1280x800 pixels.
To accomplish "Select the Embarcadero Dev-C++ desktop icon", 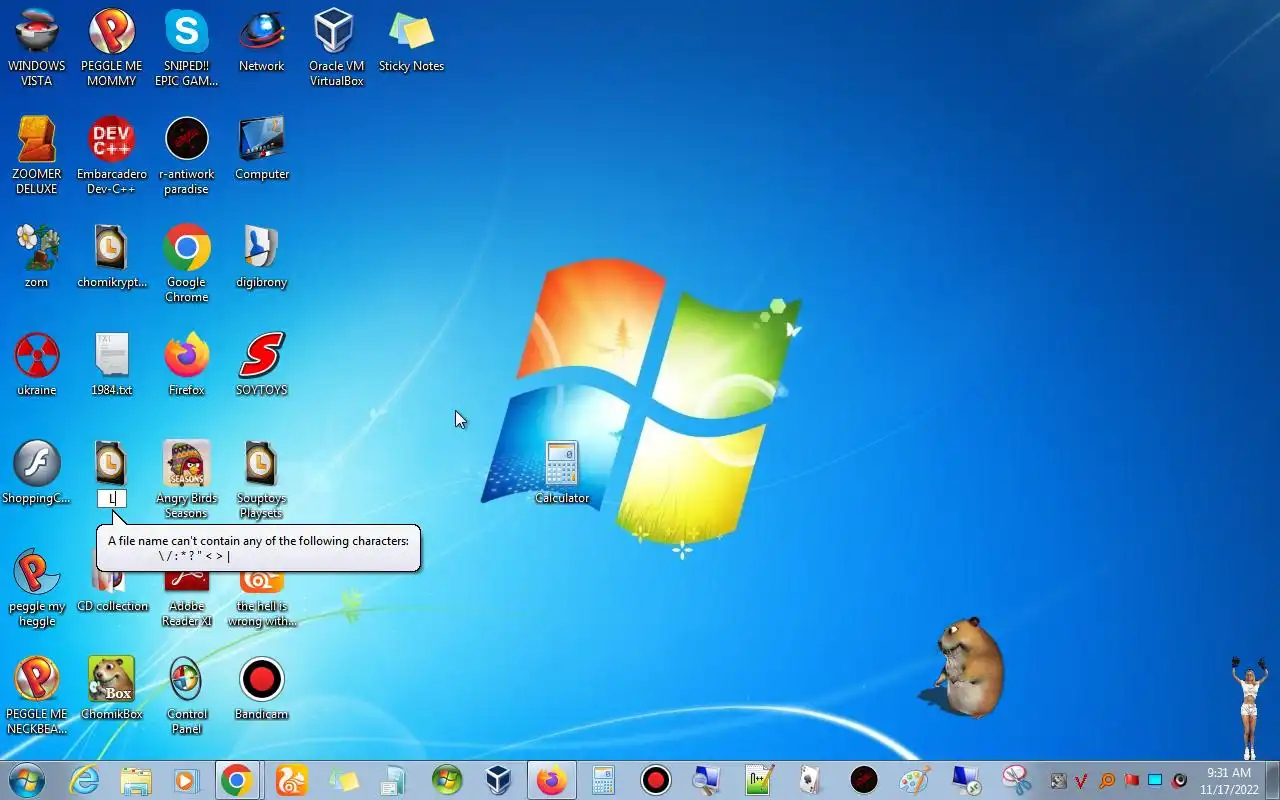I will pos(112,156).
